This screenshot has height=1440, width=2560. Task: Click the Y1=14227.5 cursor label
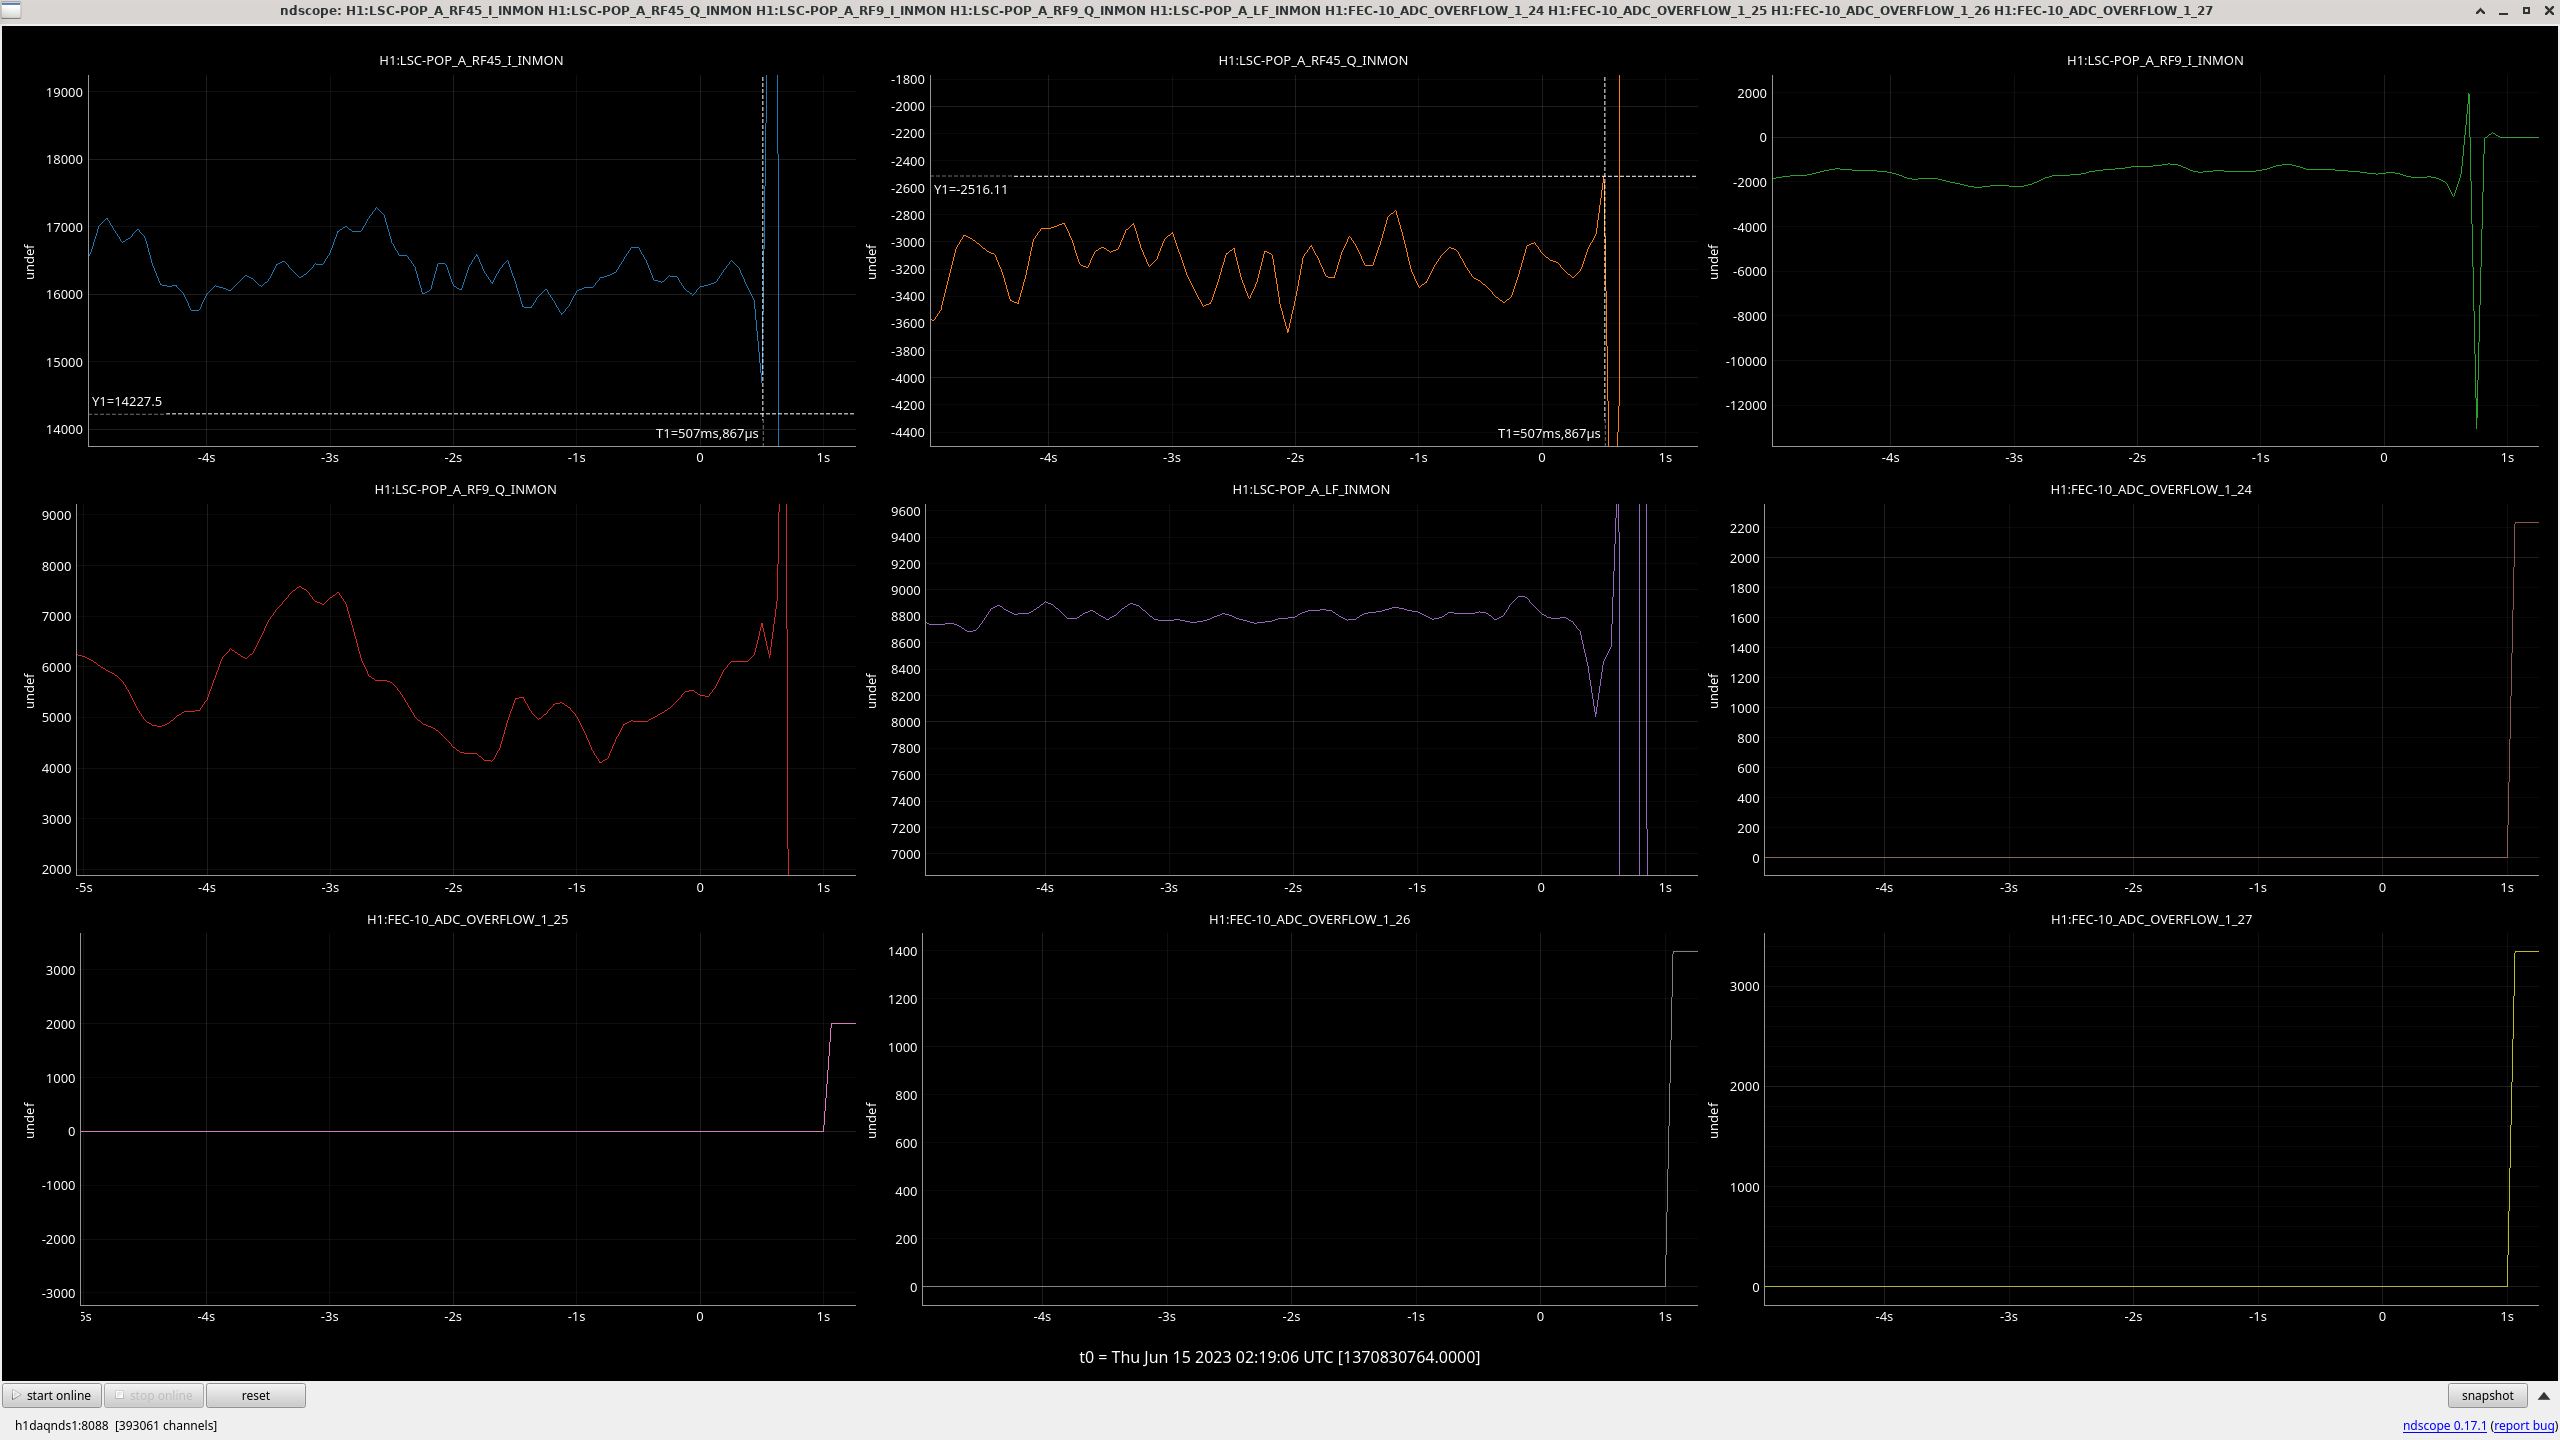[x=127, y=401]
